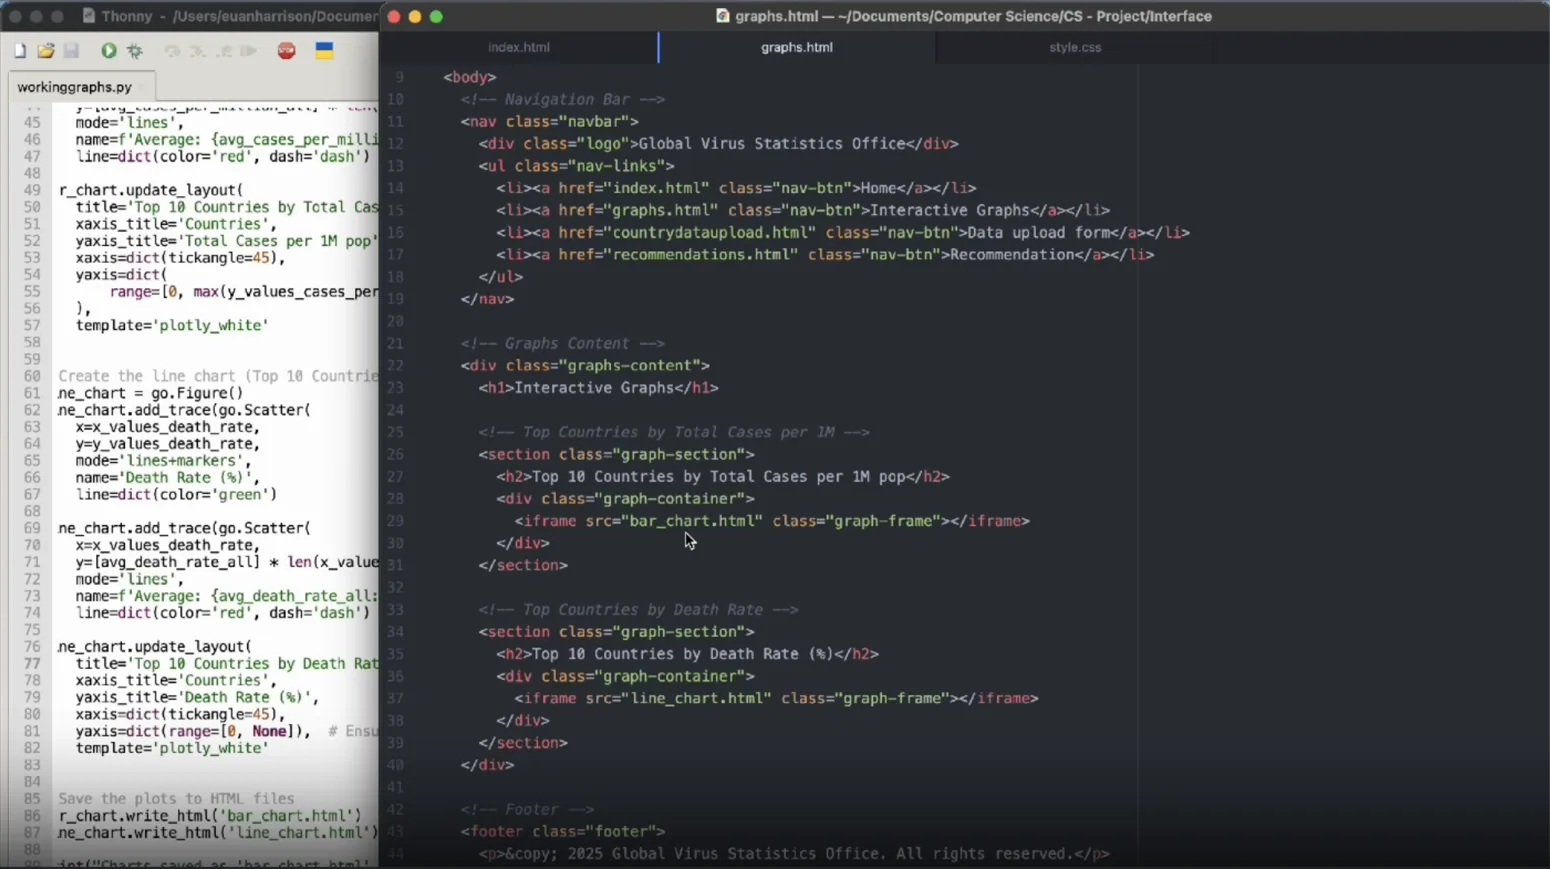This screenshot has width=1550, height=869.
Task: Start the debugger with Thonny's bug icon
Action: click(135, 51)
